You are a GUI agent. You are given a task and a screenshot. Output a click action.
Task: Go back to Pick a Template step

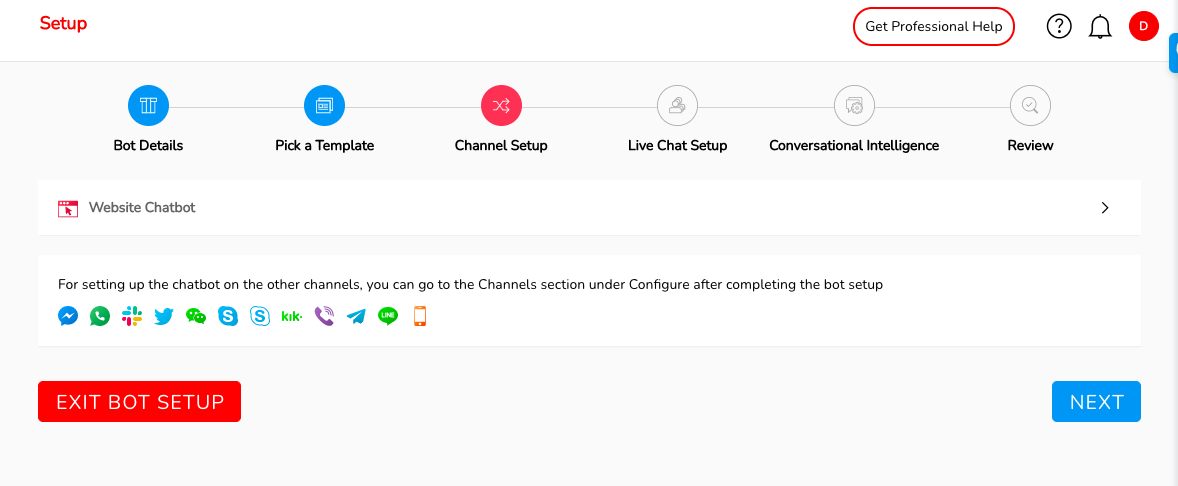(x=324, y=105)
